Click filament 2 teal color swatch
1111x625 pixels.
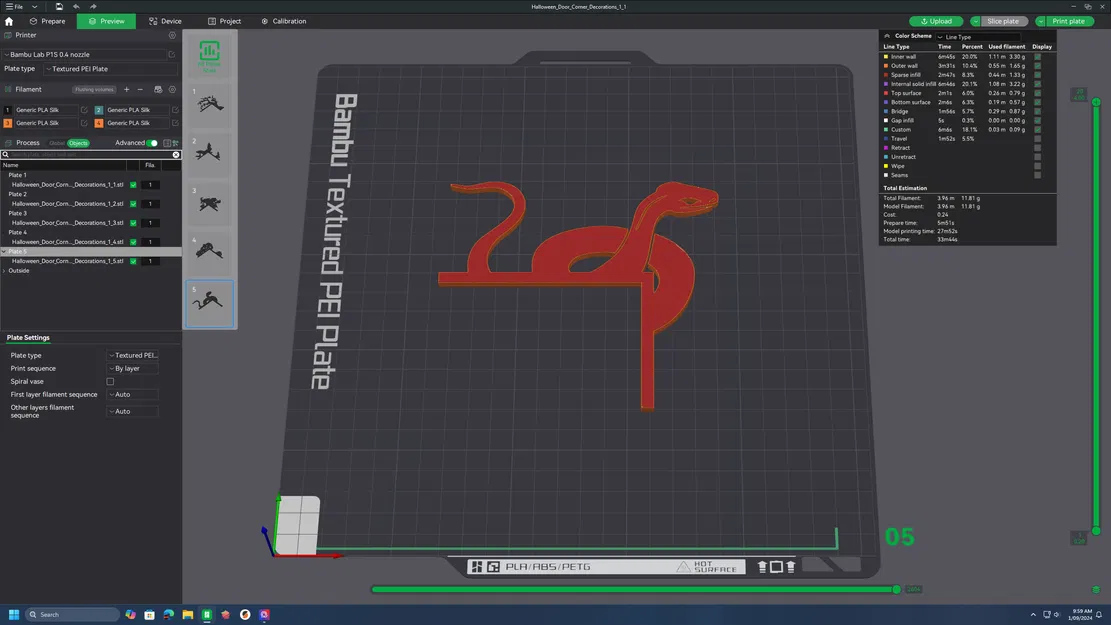[98, 110]
